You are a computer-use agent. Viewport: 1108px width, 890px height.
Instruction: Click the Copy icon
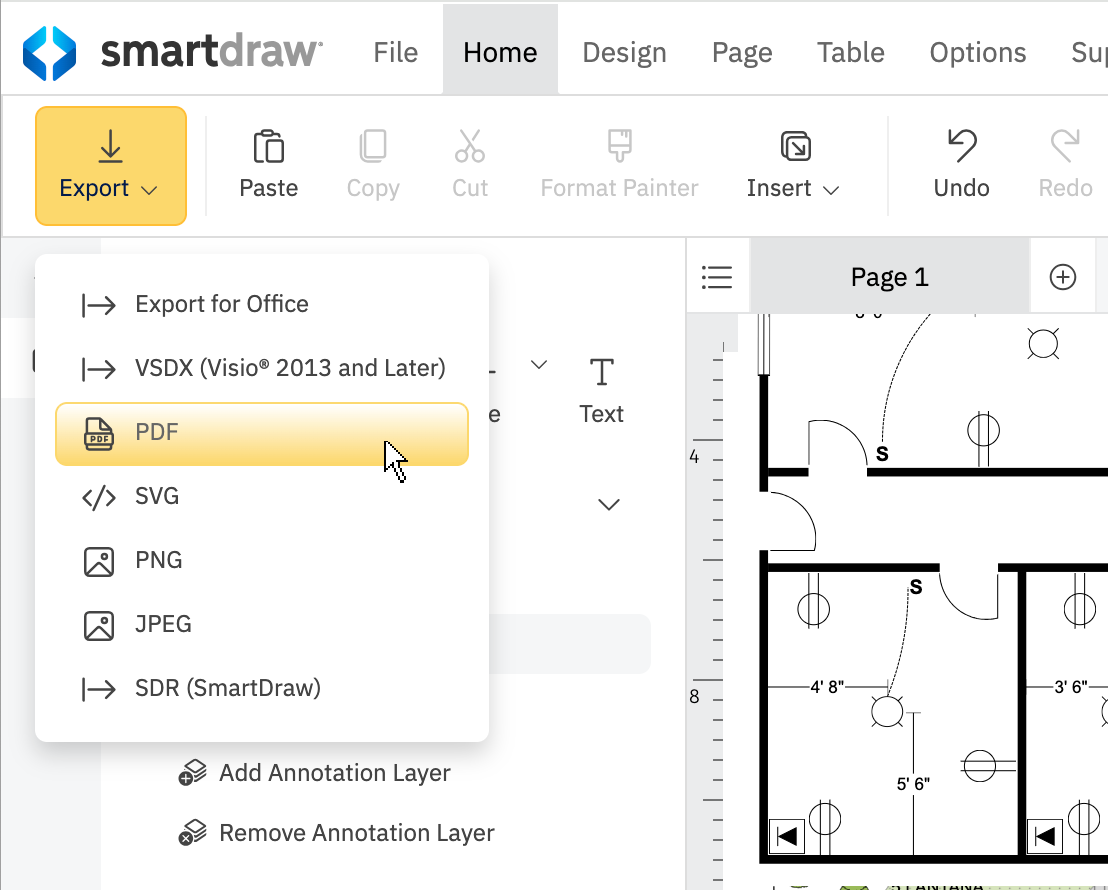point(372,146)
